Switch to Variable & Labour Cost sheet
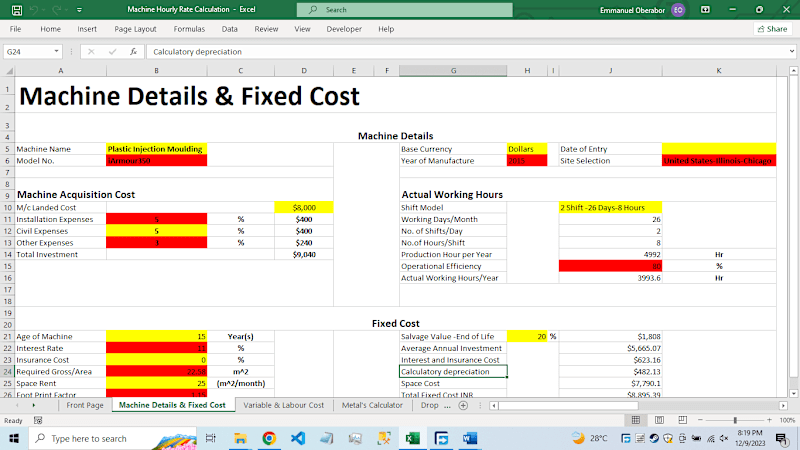 (x=283, y=405)
